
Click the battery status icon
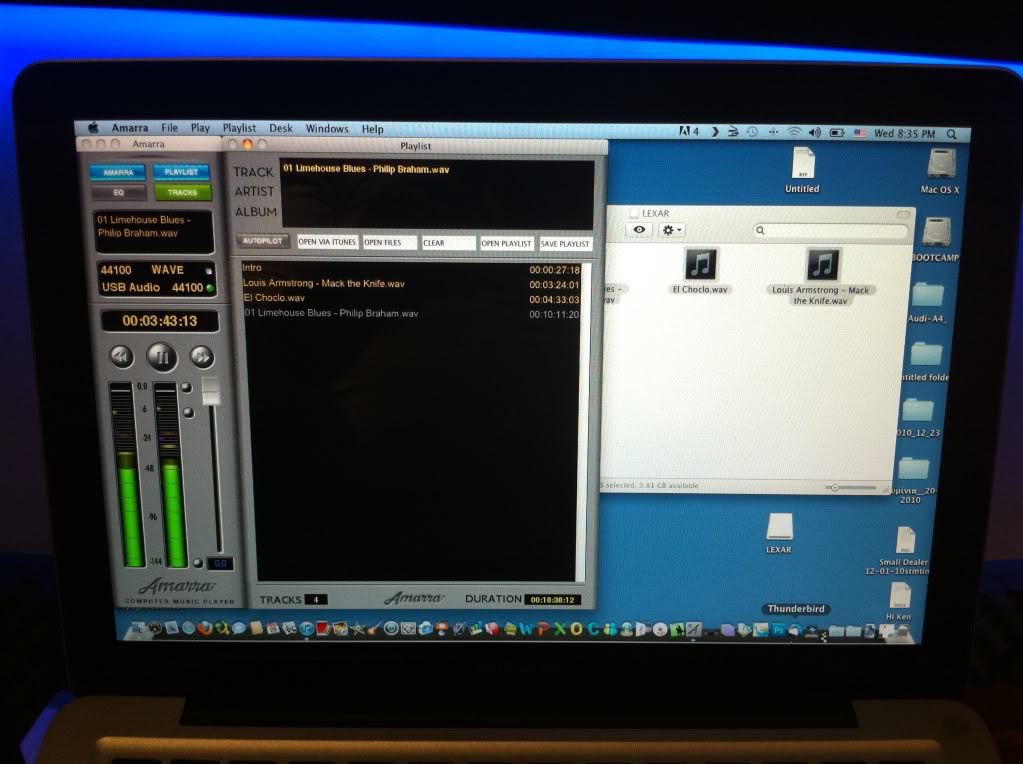(x=837, y=132)
